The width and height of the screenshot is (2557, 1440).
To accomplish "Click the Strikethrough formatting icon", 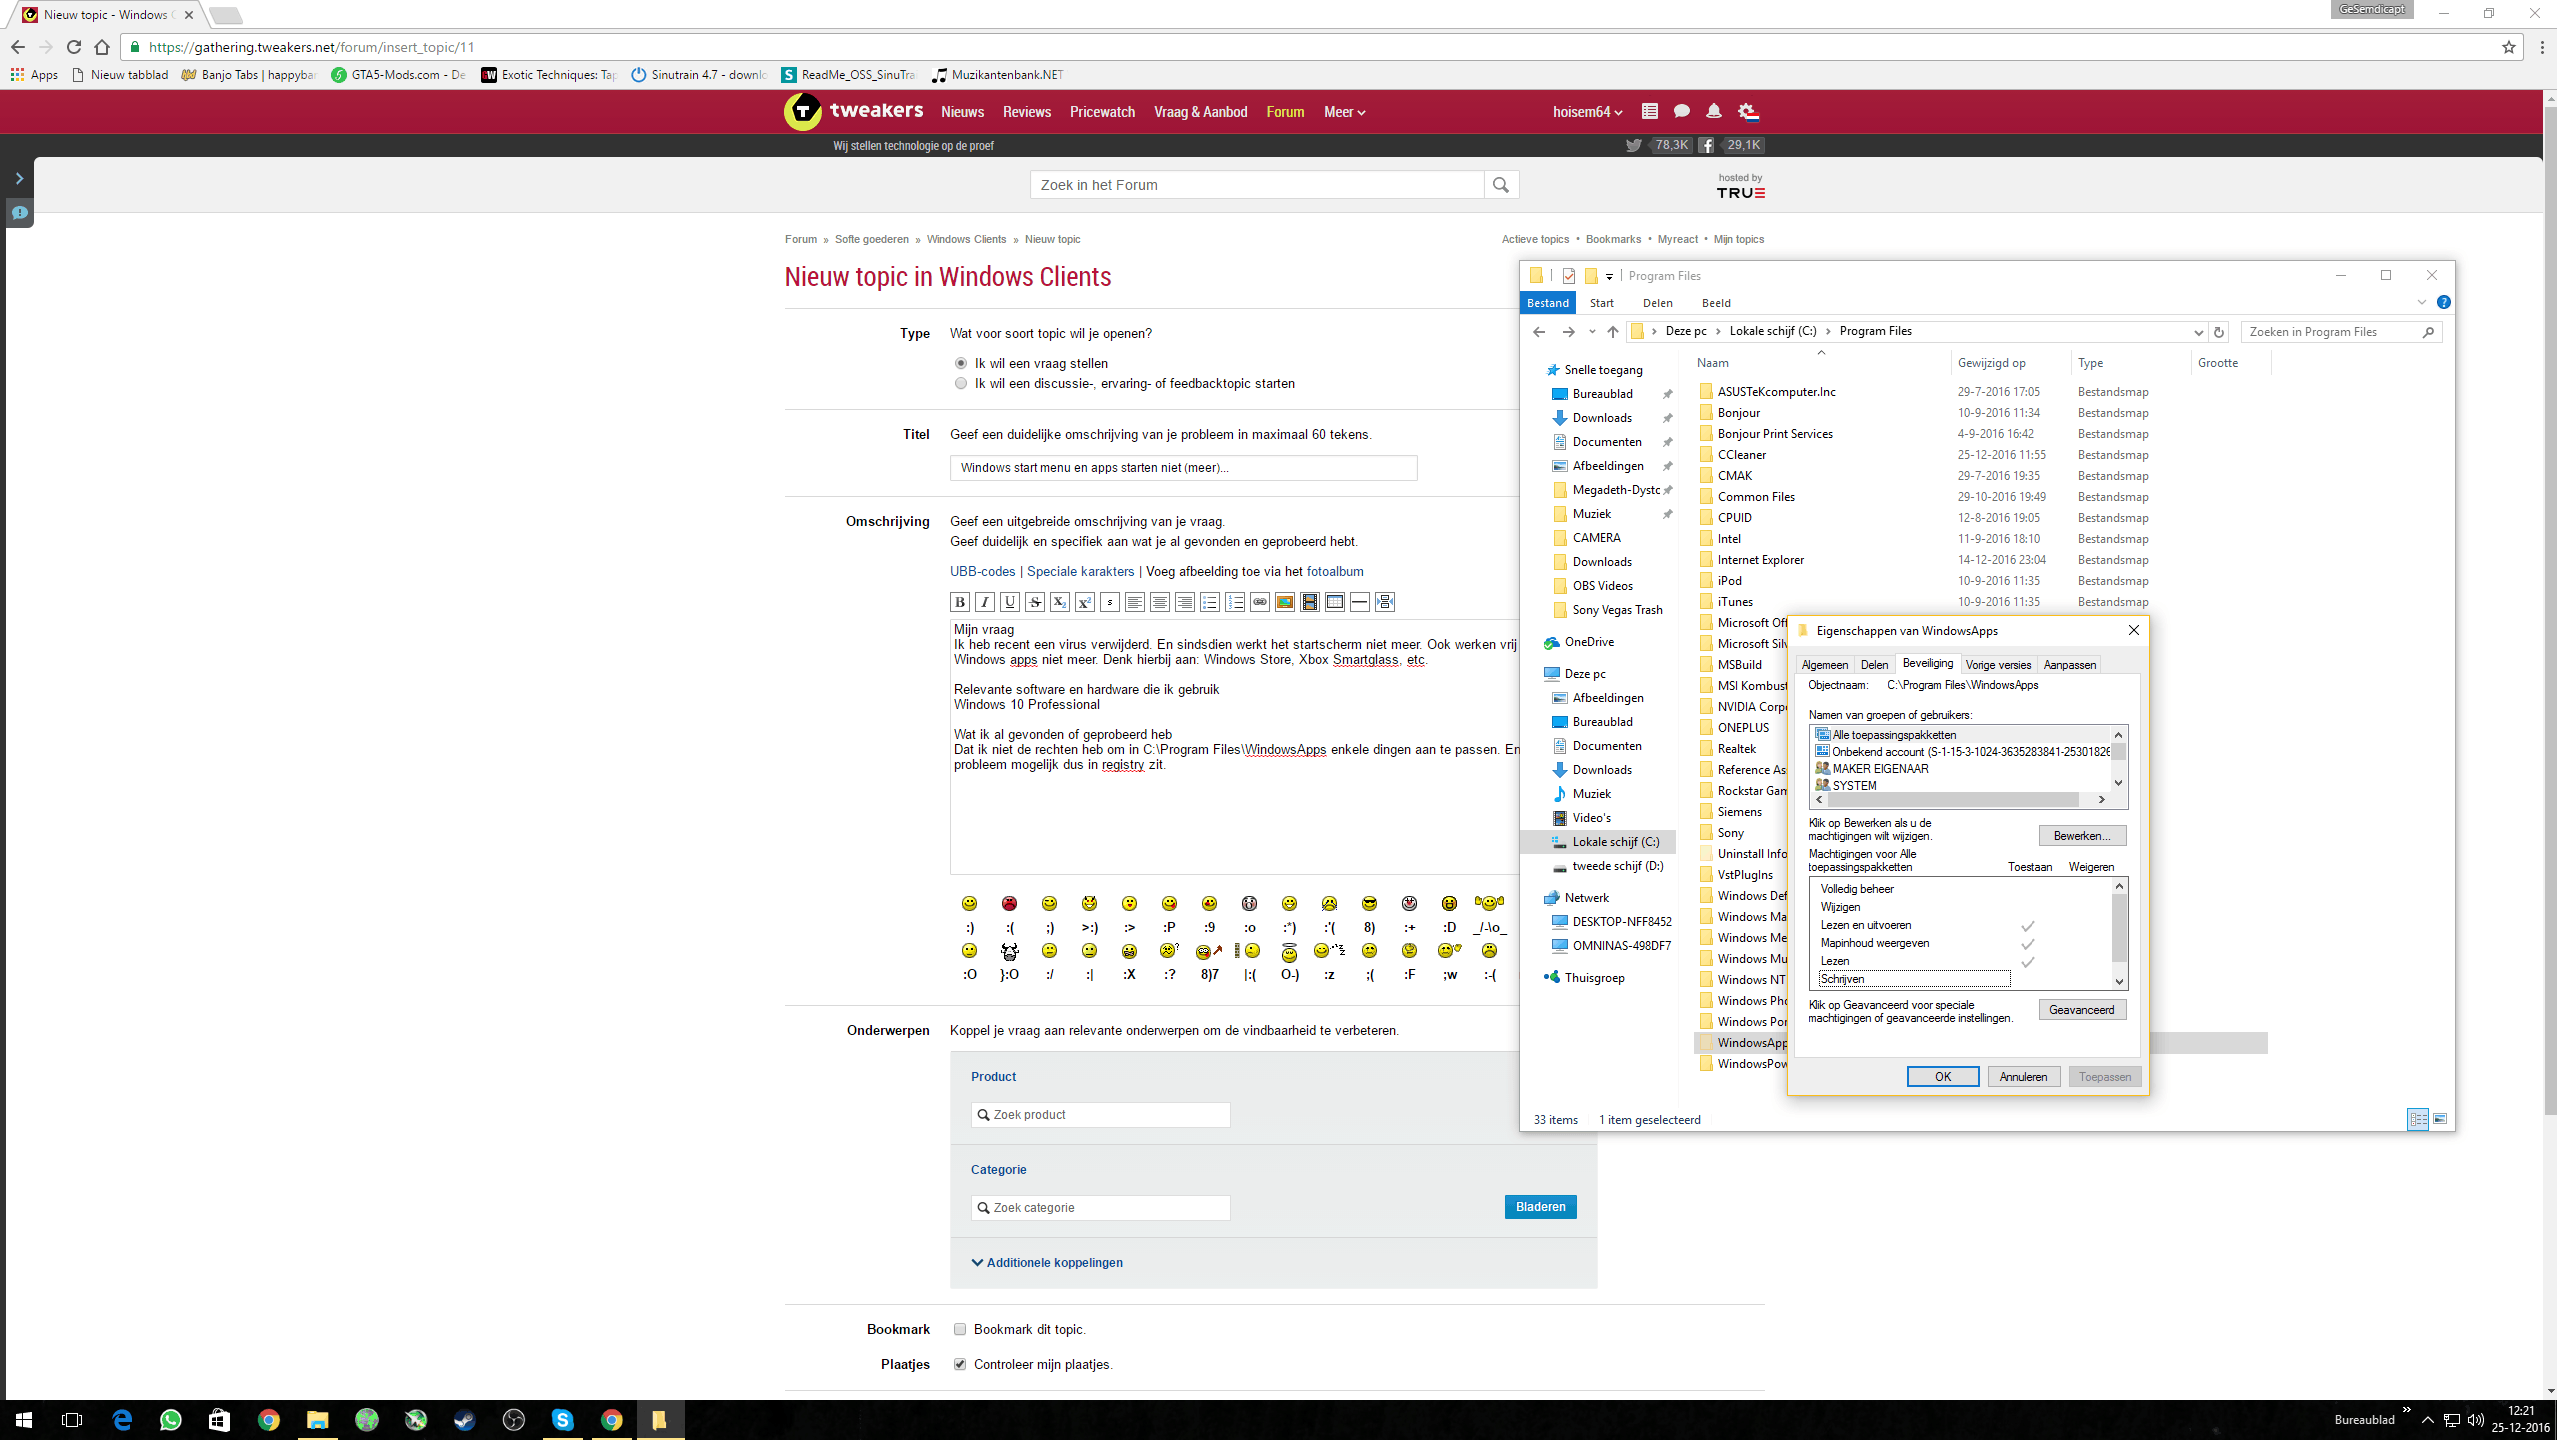I will point(1034,602).
